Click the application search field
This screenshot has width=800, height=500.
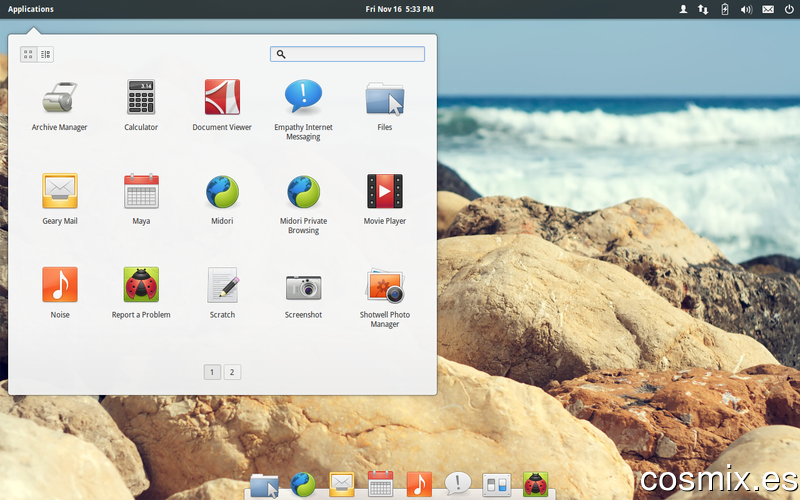coord(347,54)
